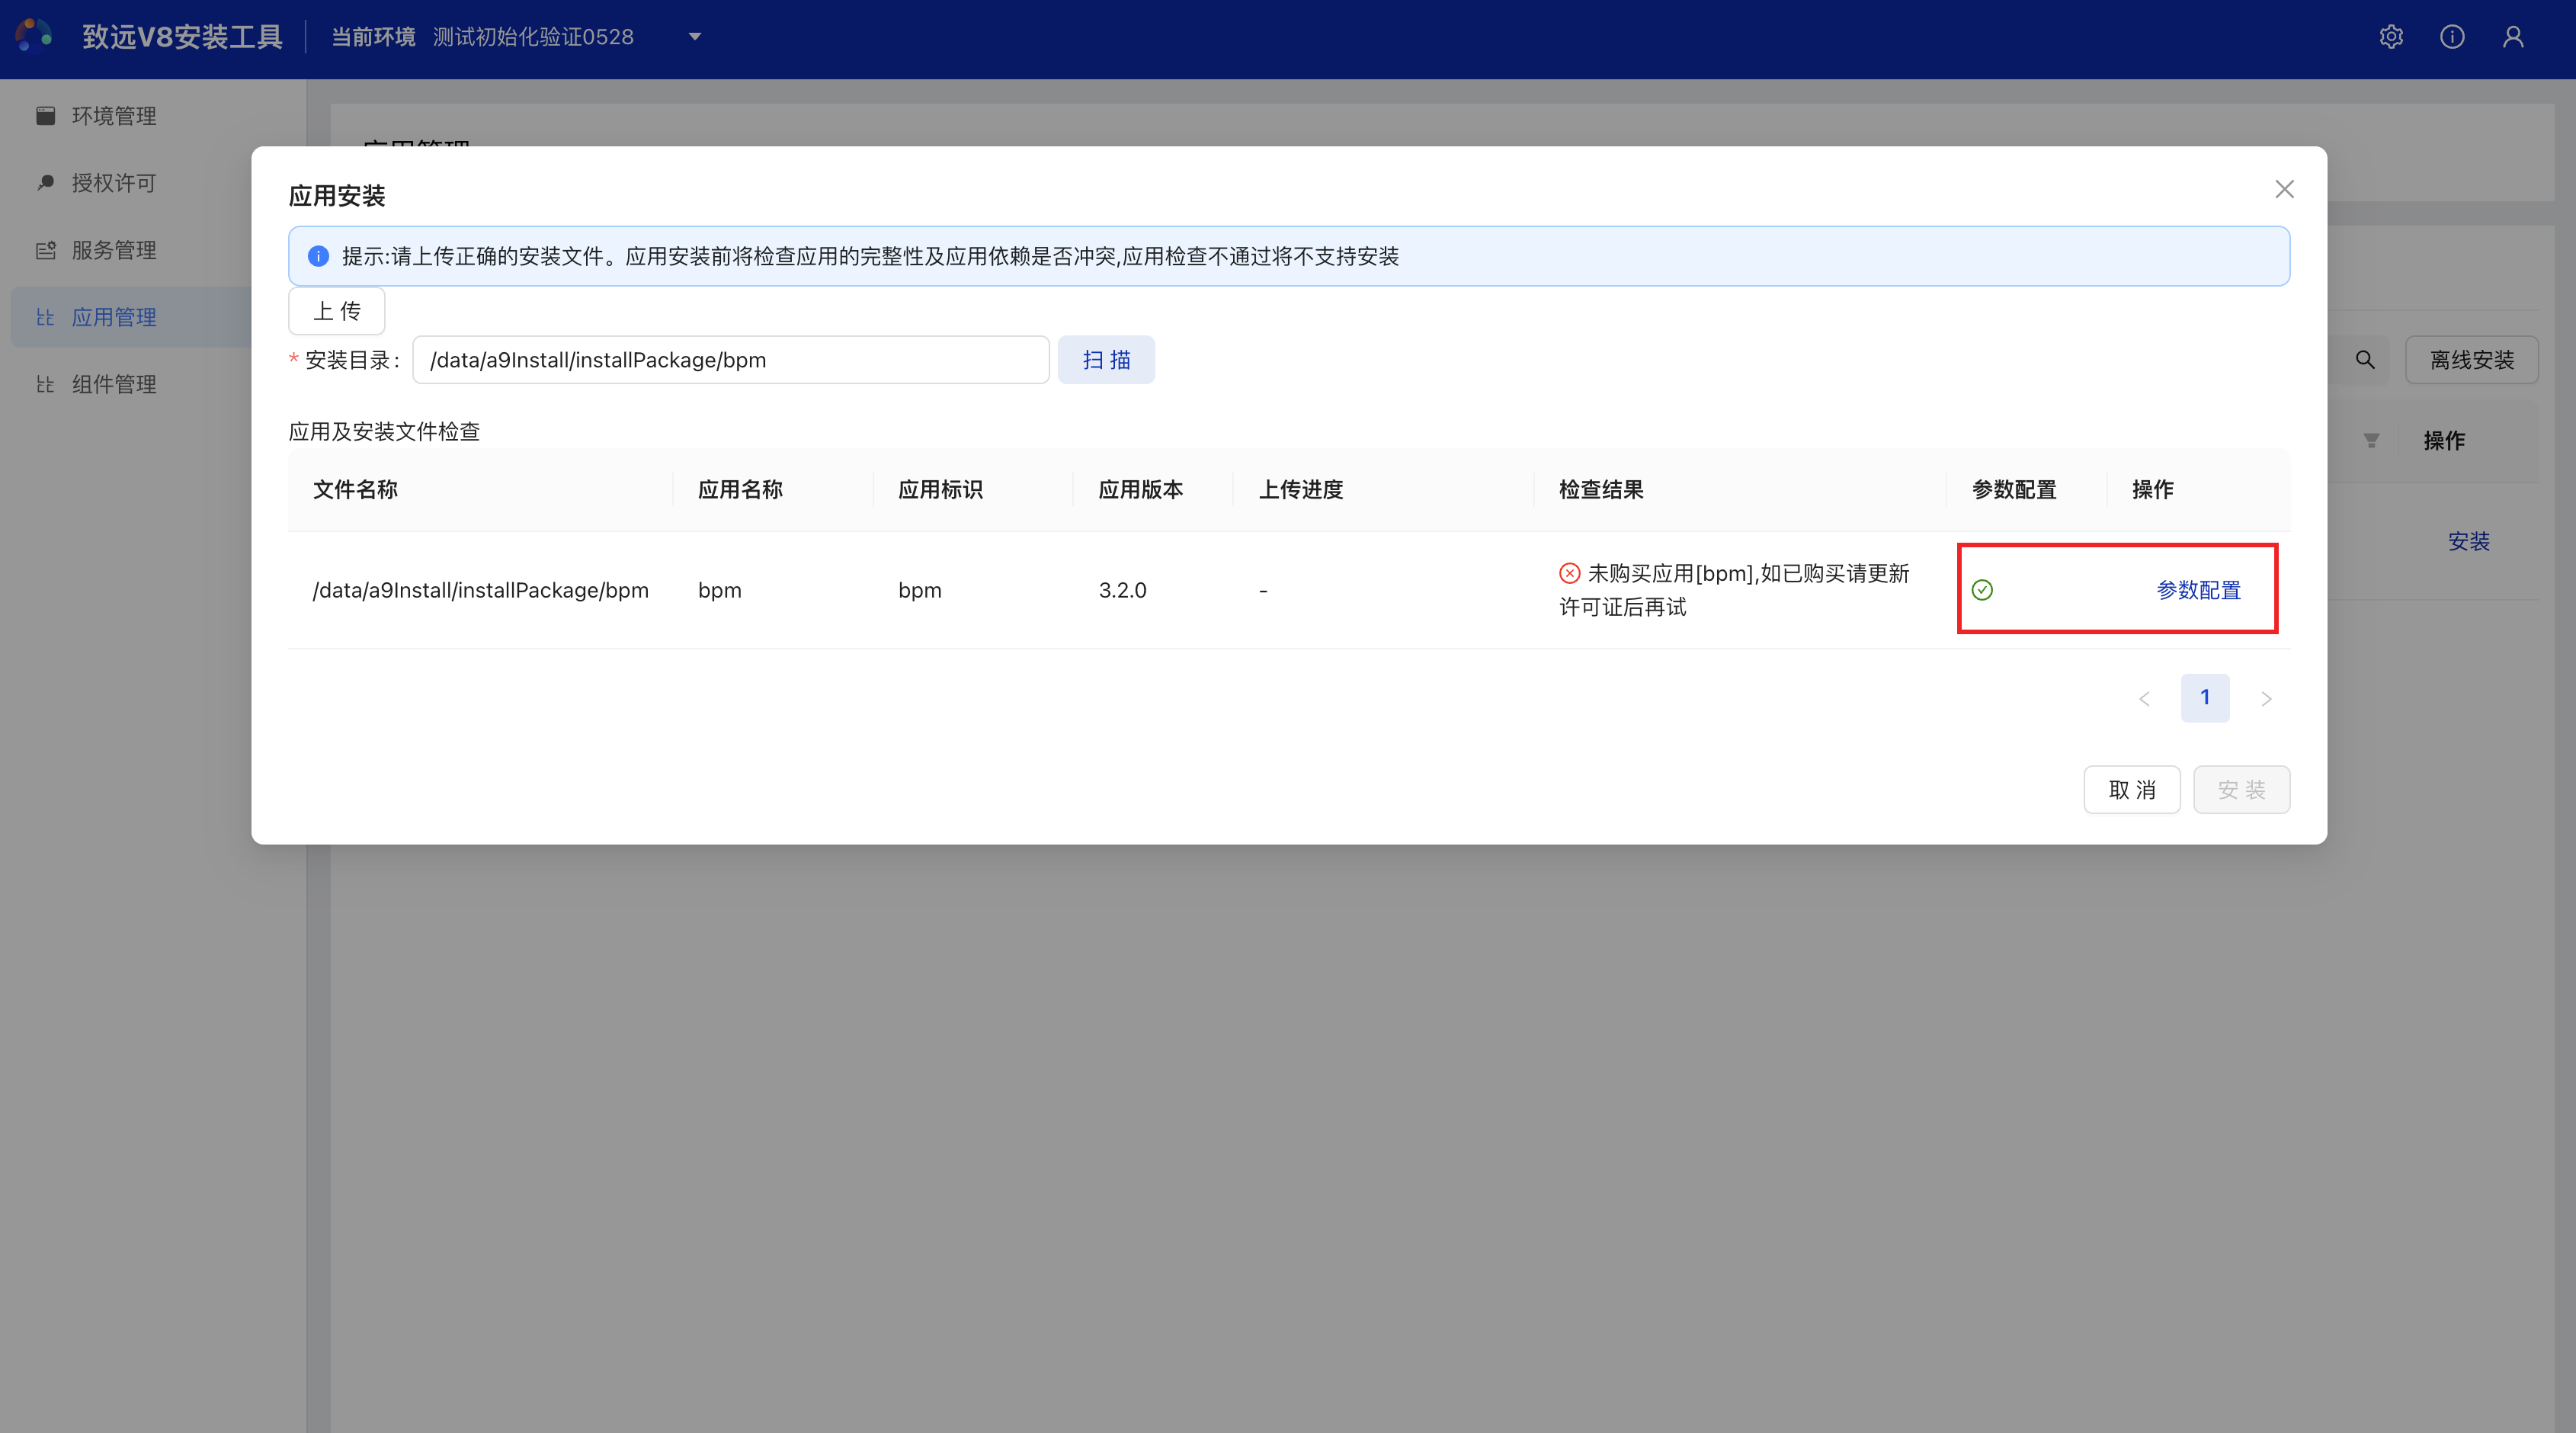2576x1433 pixels.
Task: Click the 未购买应用[bpm] error message text
Action: (1734, 590)
